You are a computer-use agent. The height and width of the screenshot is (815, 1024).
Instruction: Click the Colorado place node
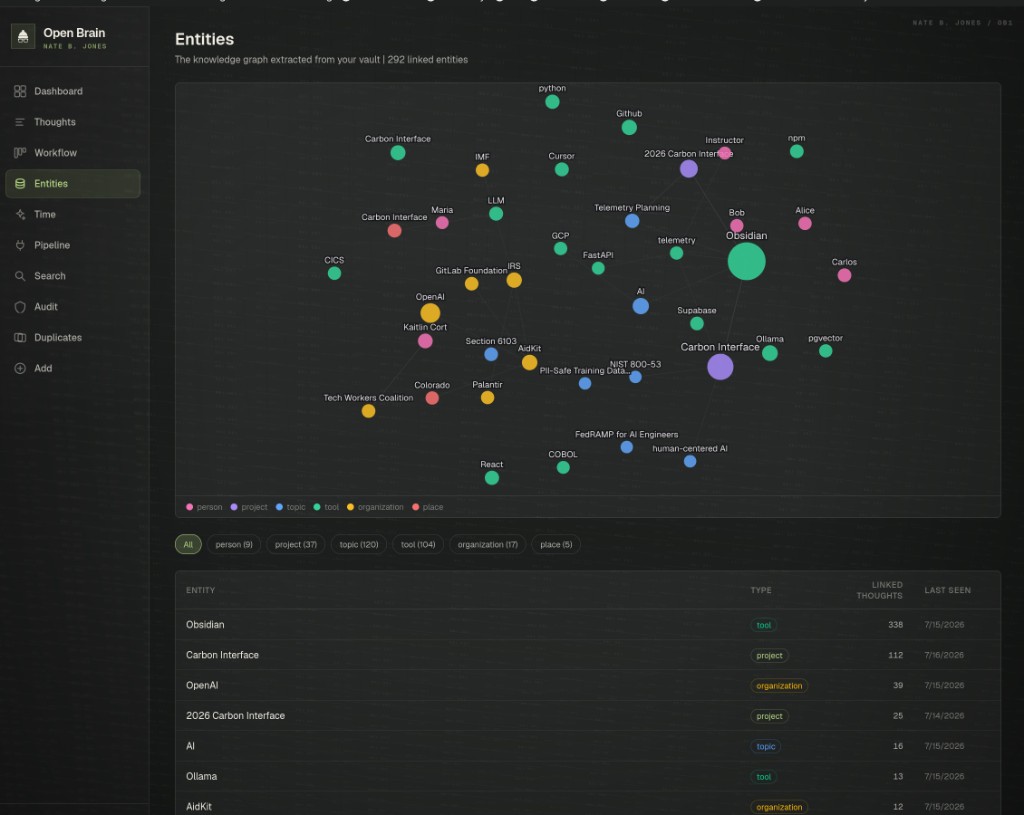pyautogui.click(x=432, y=398)
